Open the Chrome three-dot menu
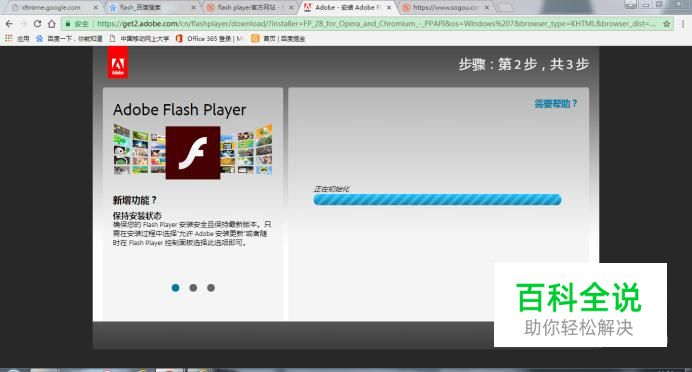This screenshot has height=372, width=692. [683, 24]
